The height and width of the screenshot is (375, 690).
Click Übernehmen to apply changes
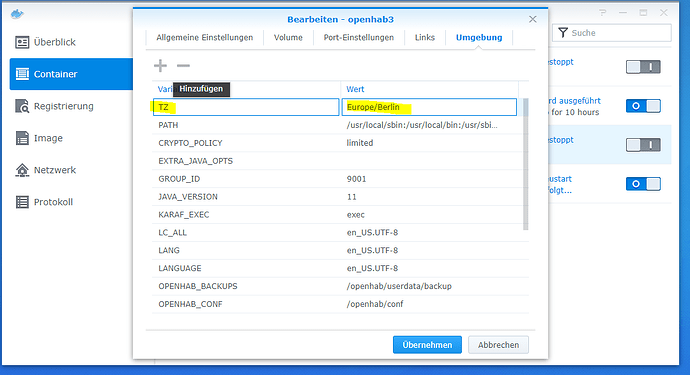(x=427, y=345)
